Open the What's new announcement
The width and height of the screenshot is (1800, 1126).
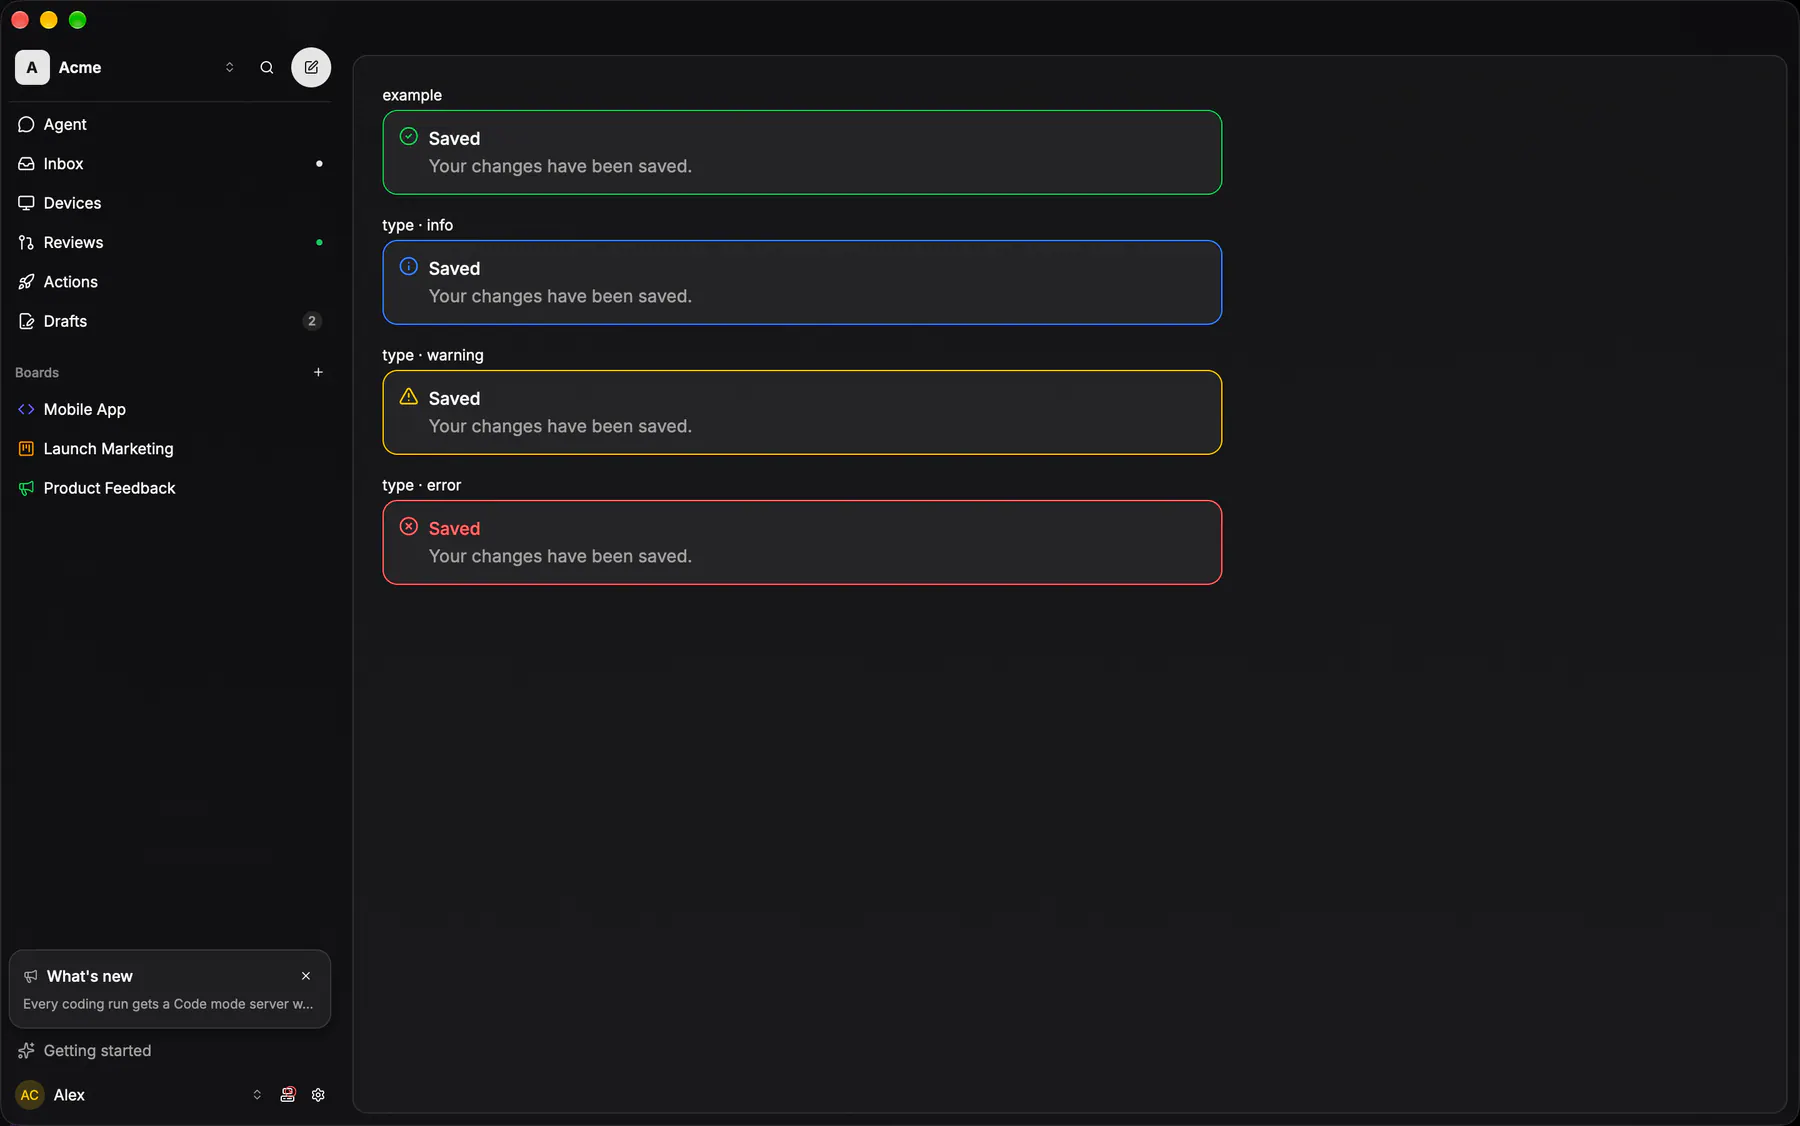[x=170, y=989]
